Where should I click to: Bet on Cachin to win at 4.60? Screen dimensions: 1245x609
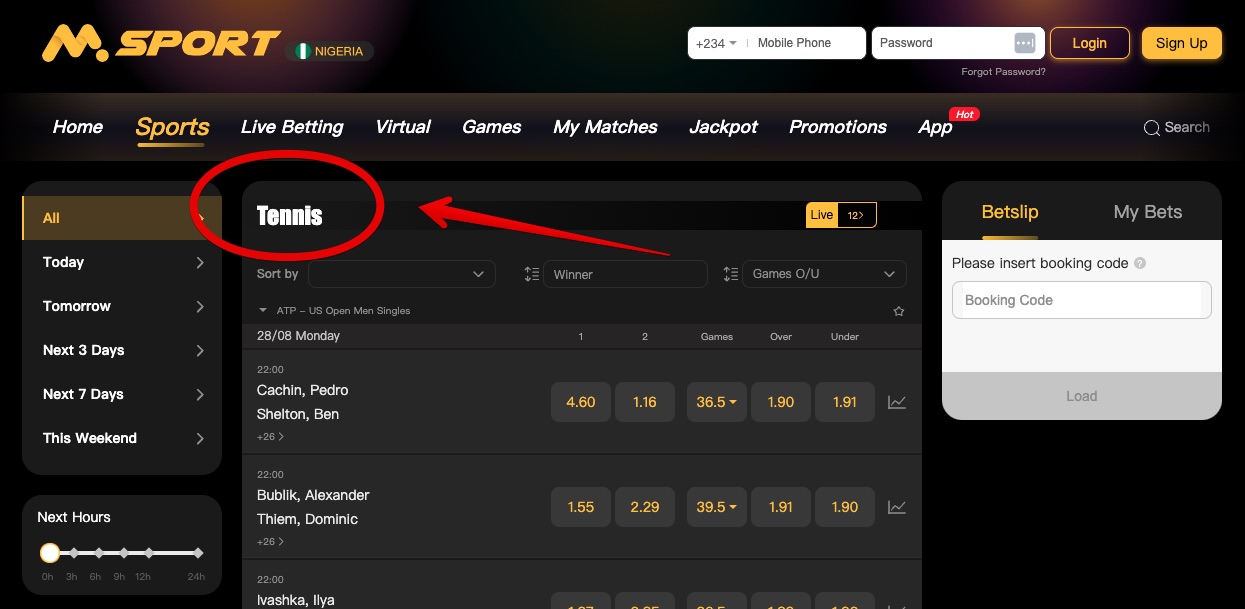tap(581, 402)
